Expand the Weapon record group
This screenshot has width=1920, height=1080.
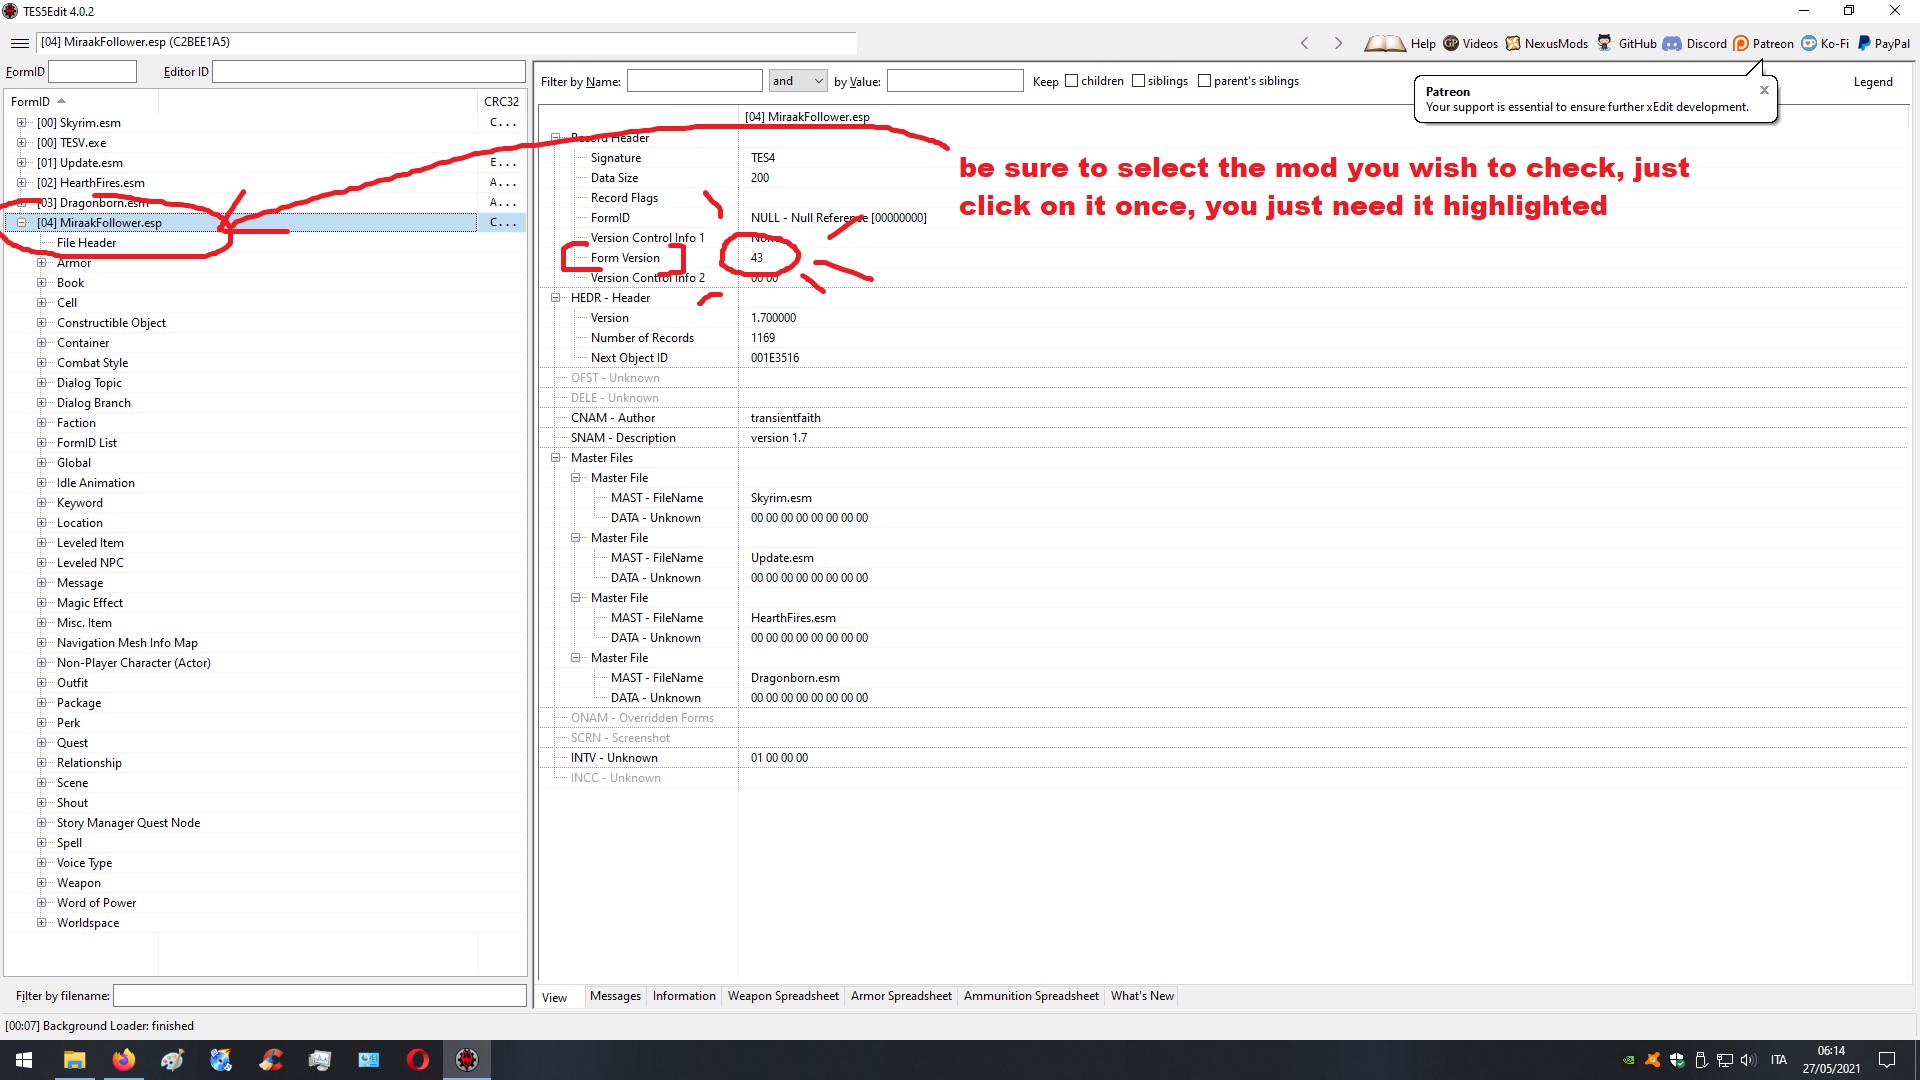(41, 883)
